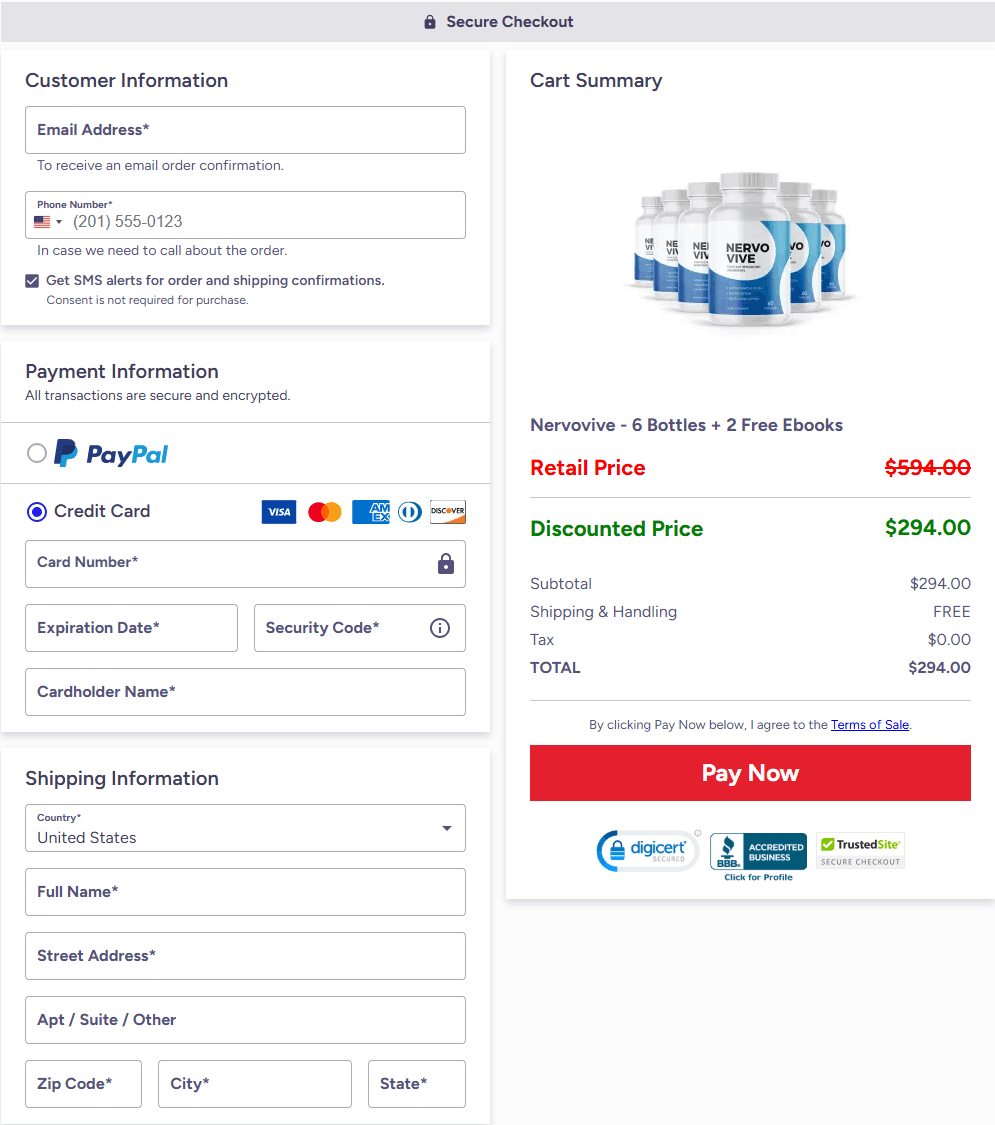Click the Mastercard icon
The image size is (995, 1125).
[x=323, y=511]
